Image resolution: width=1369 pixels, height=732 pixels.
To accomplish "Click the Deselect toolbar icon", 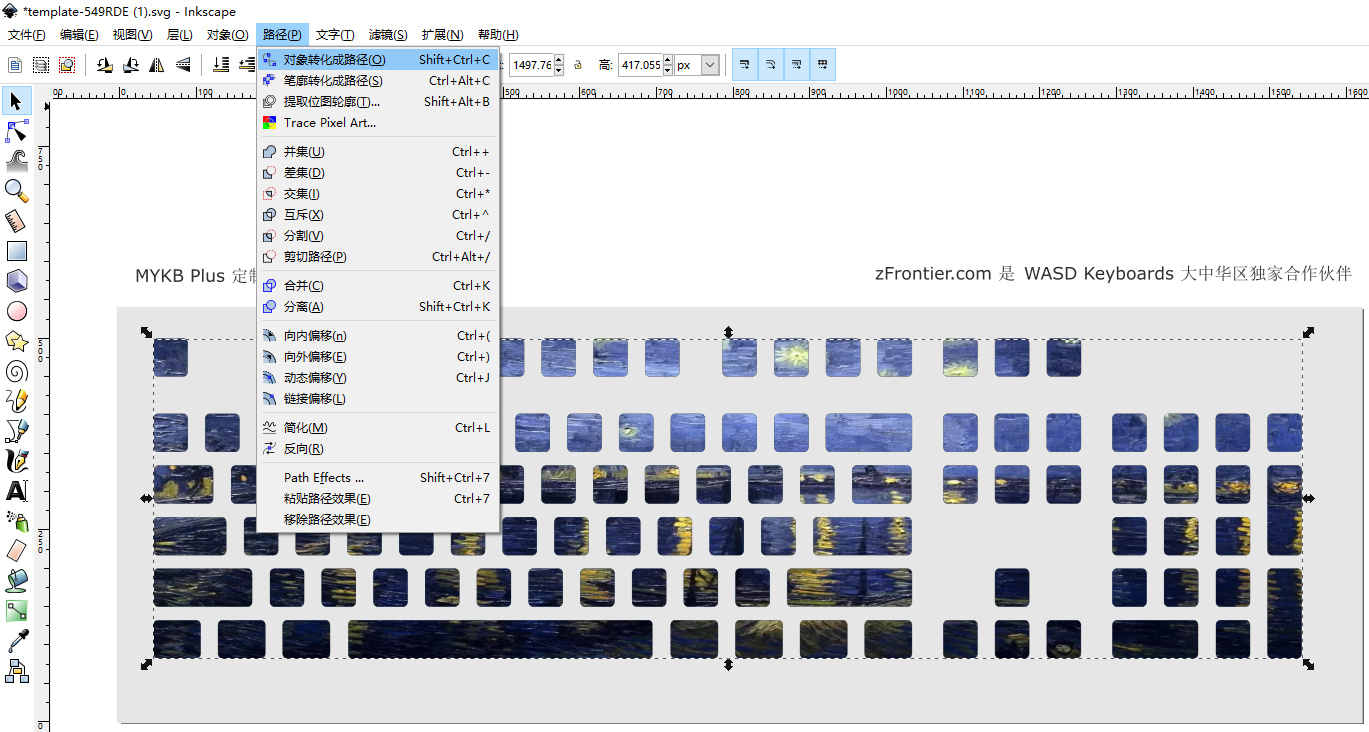I will pos(67,65).
